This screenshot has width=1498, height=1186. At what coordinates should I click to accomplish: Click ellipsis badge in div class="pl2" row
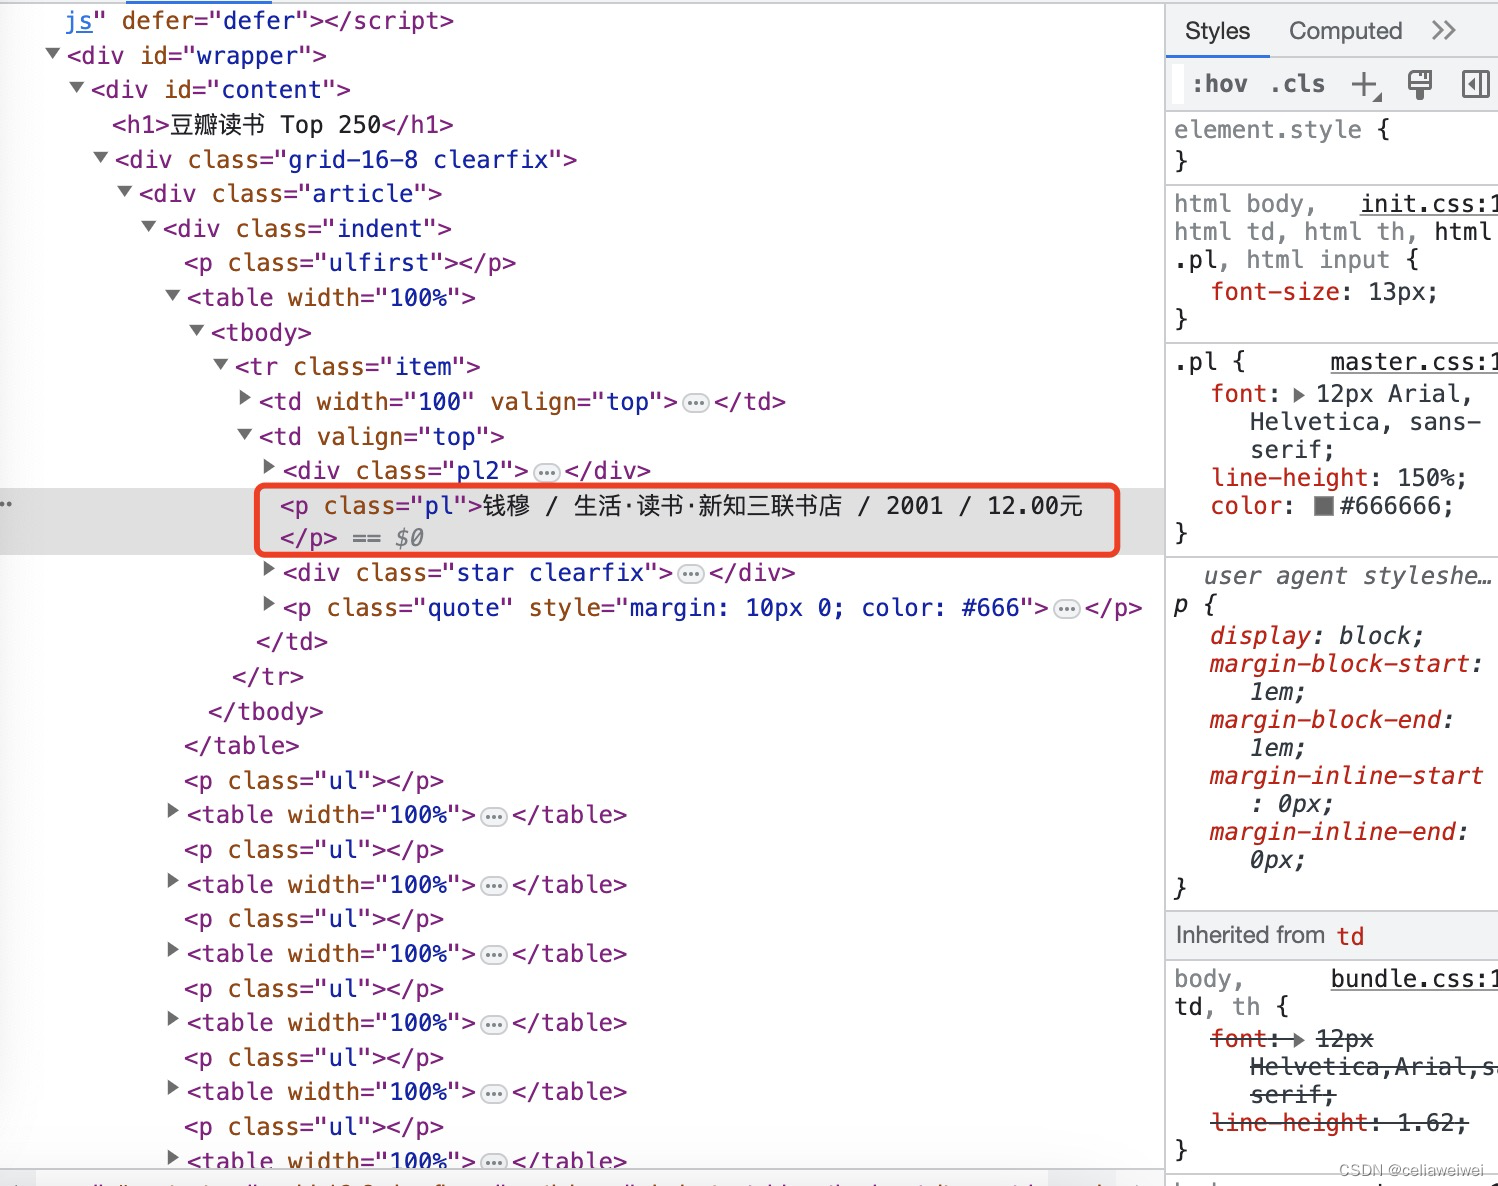546,472
